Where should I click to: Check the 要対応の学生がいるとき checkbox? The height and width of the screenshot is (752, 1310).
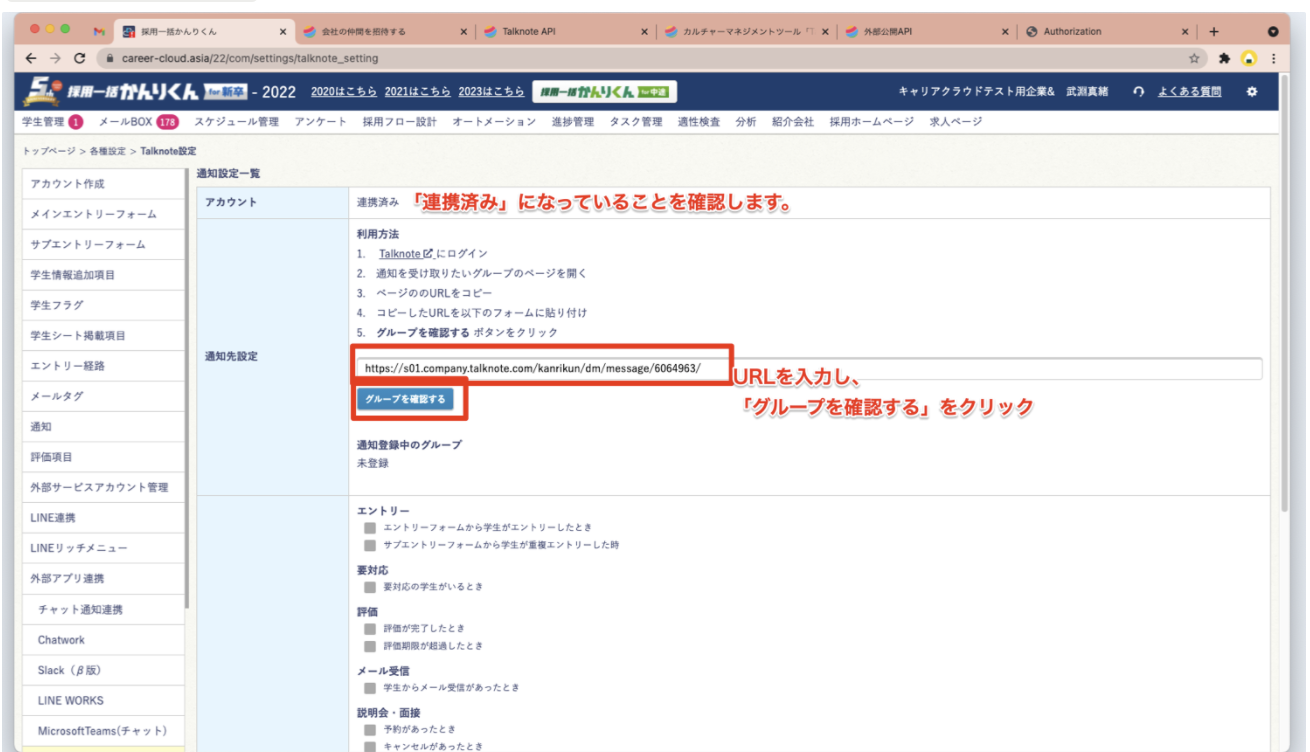click(370, 586)
